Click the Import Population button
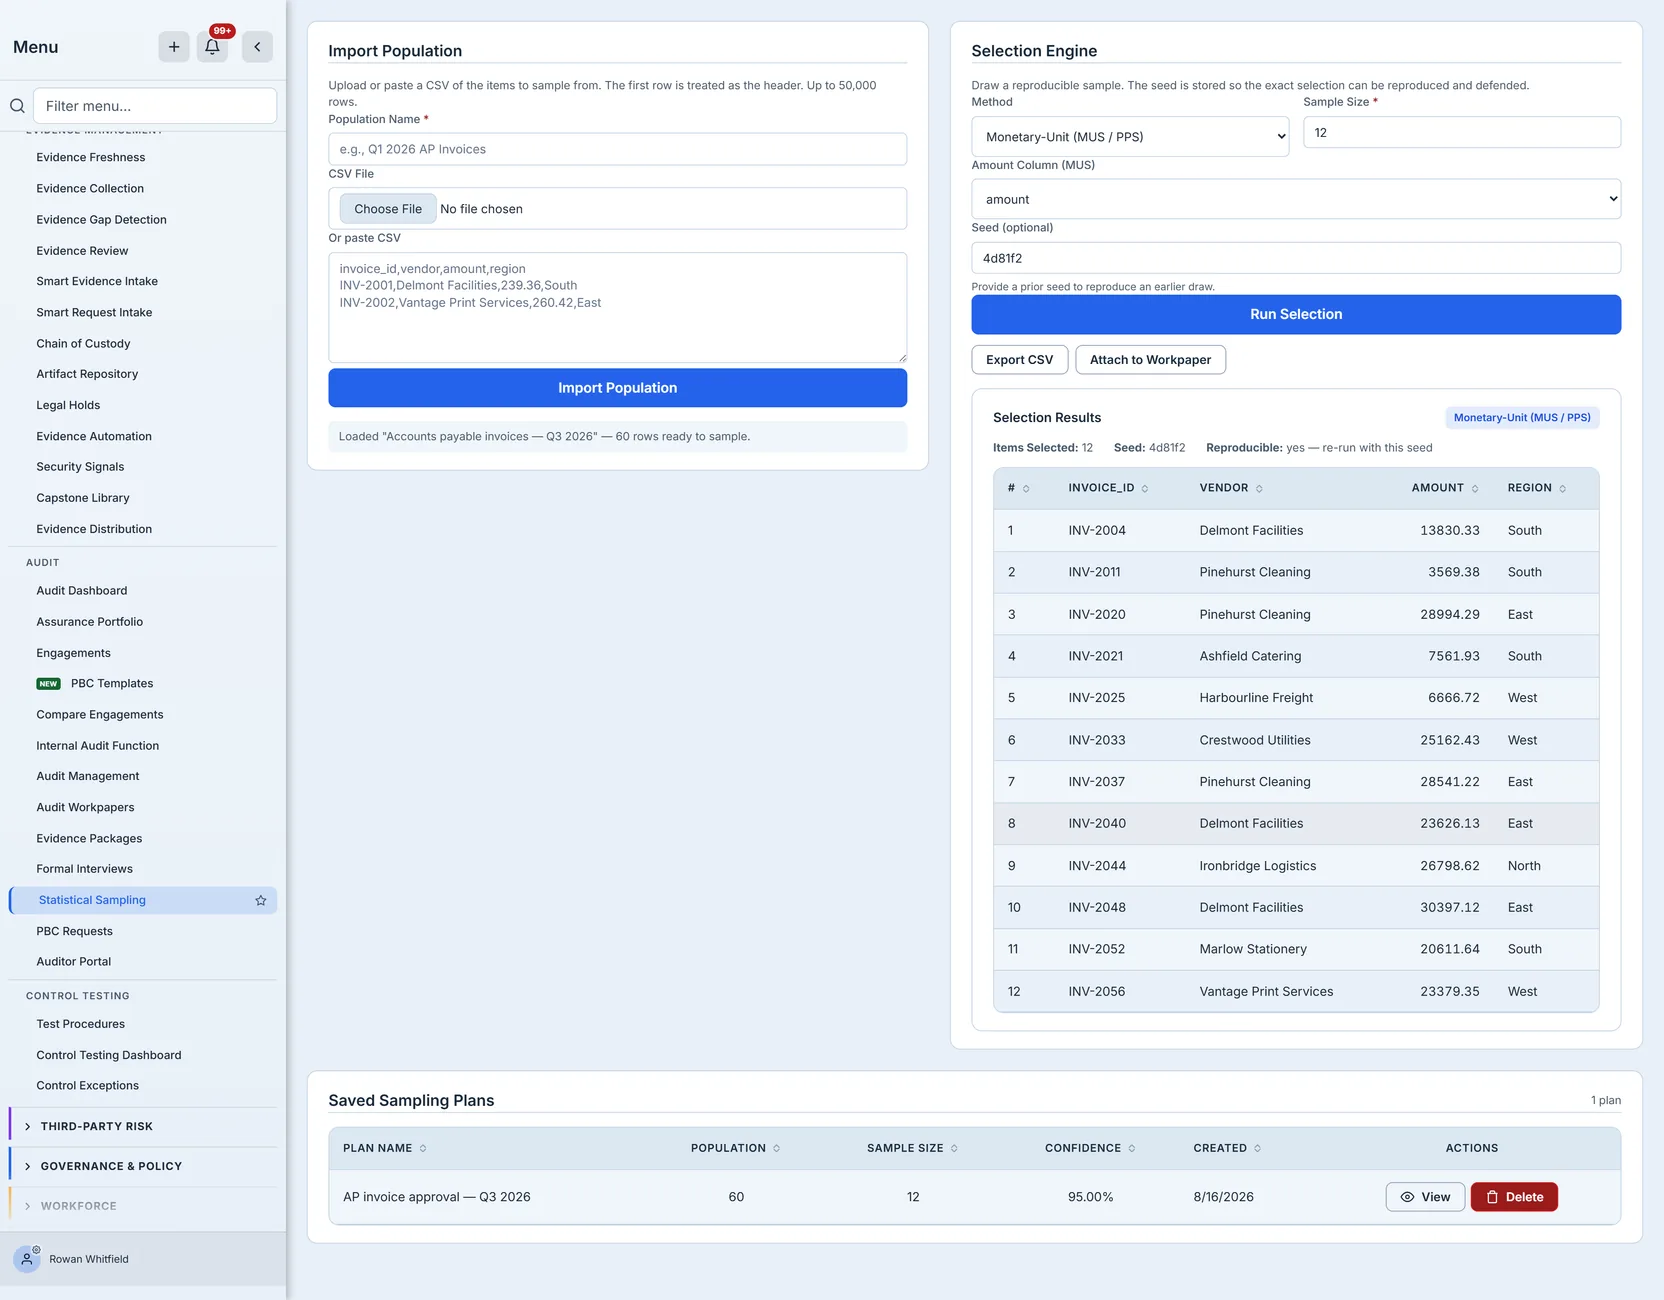Screen dimensions: 1664x1300 click(x=617, y=388)
